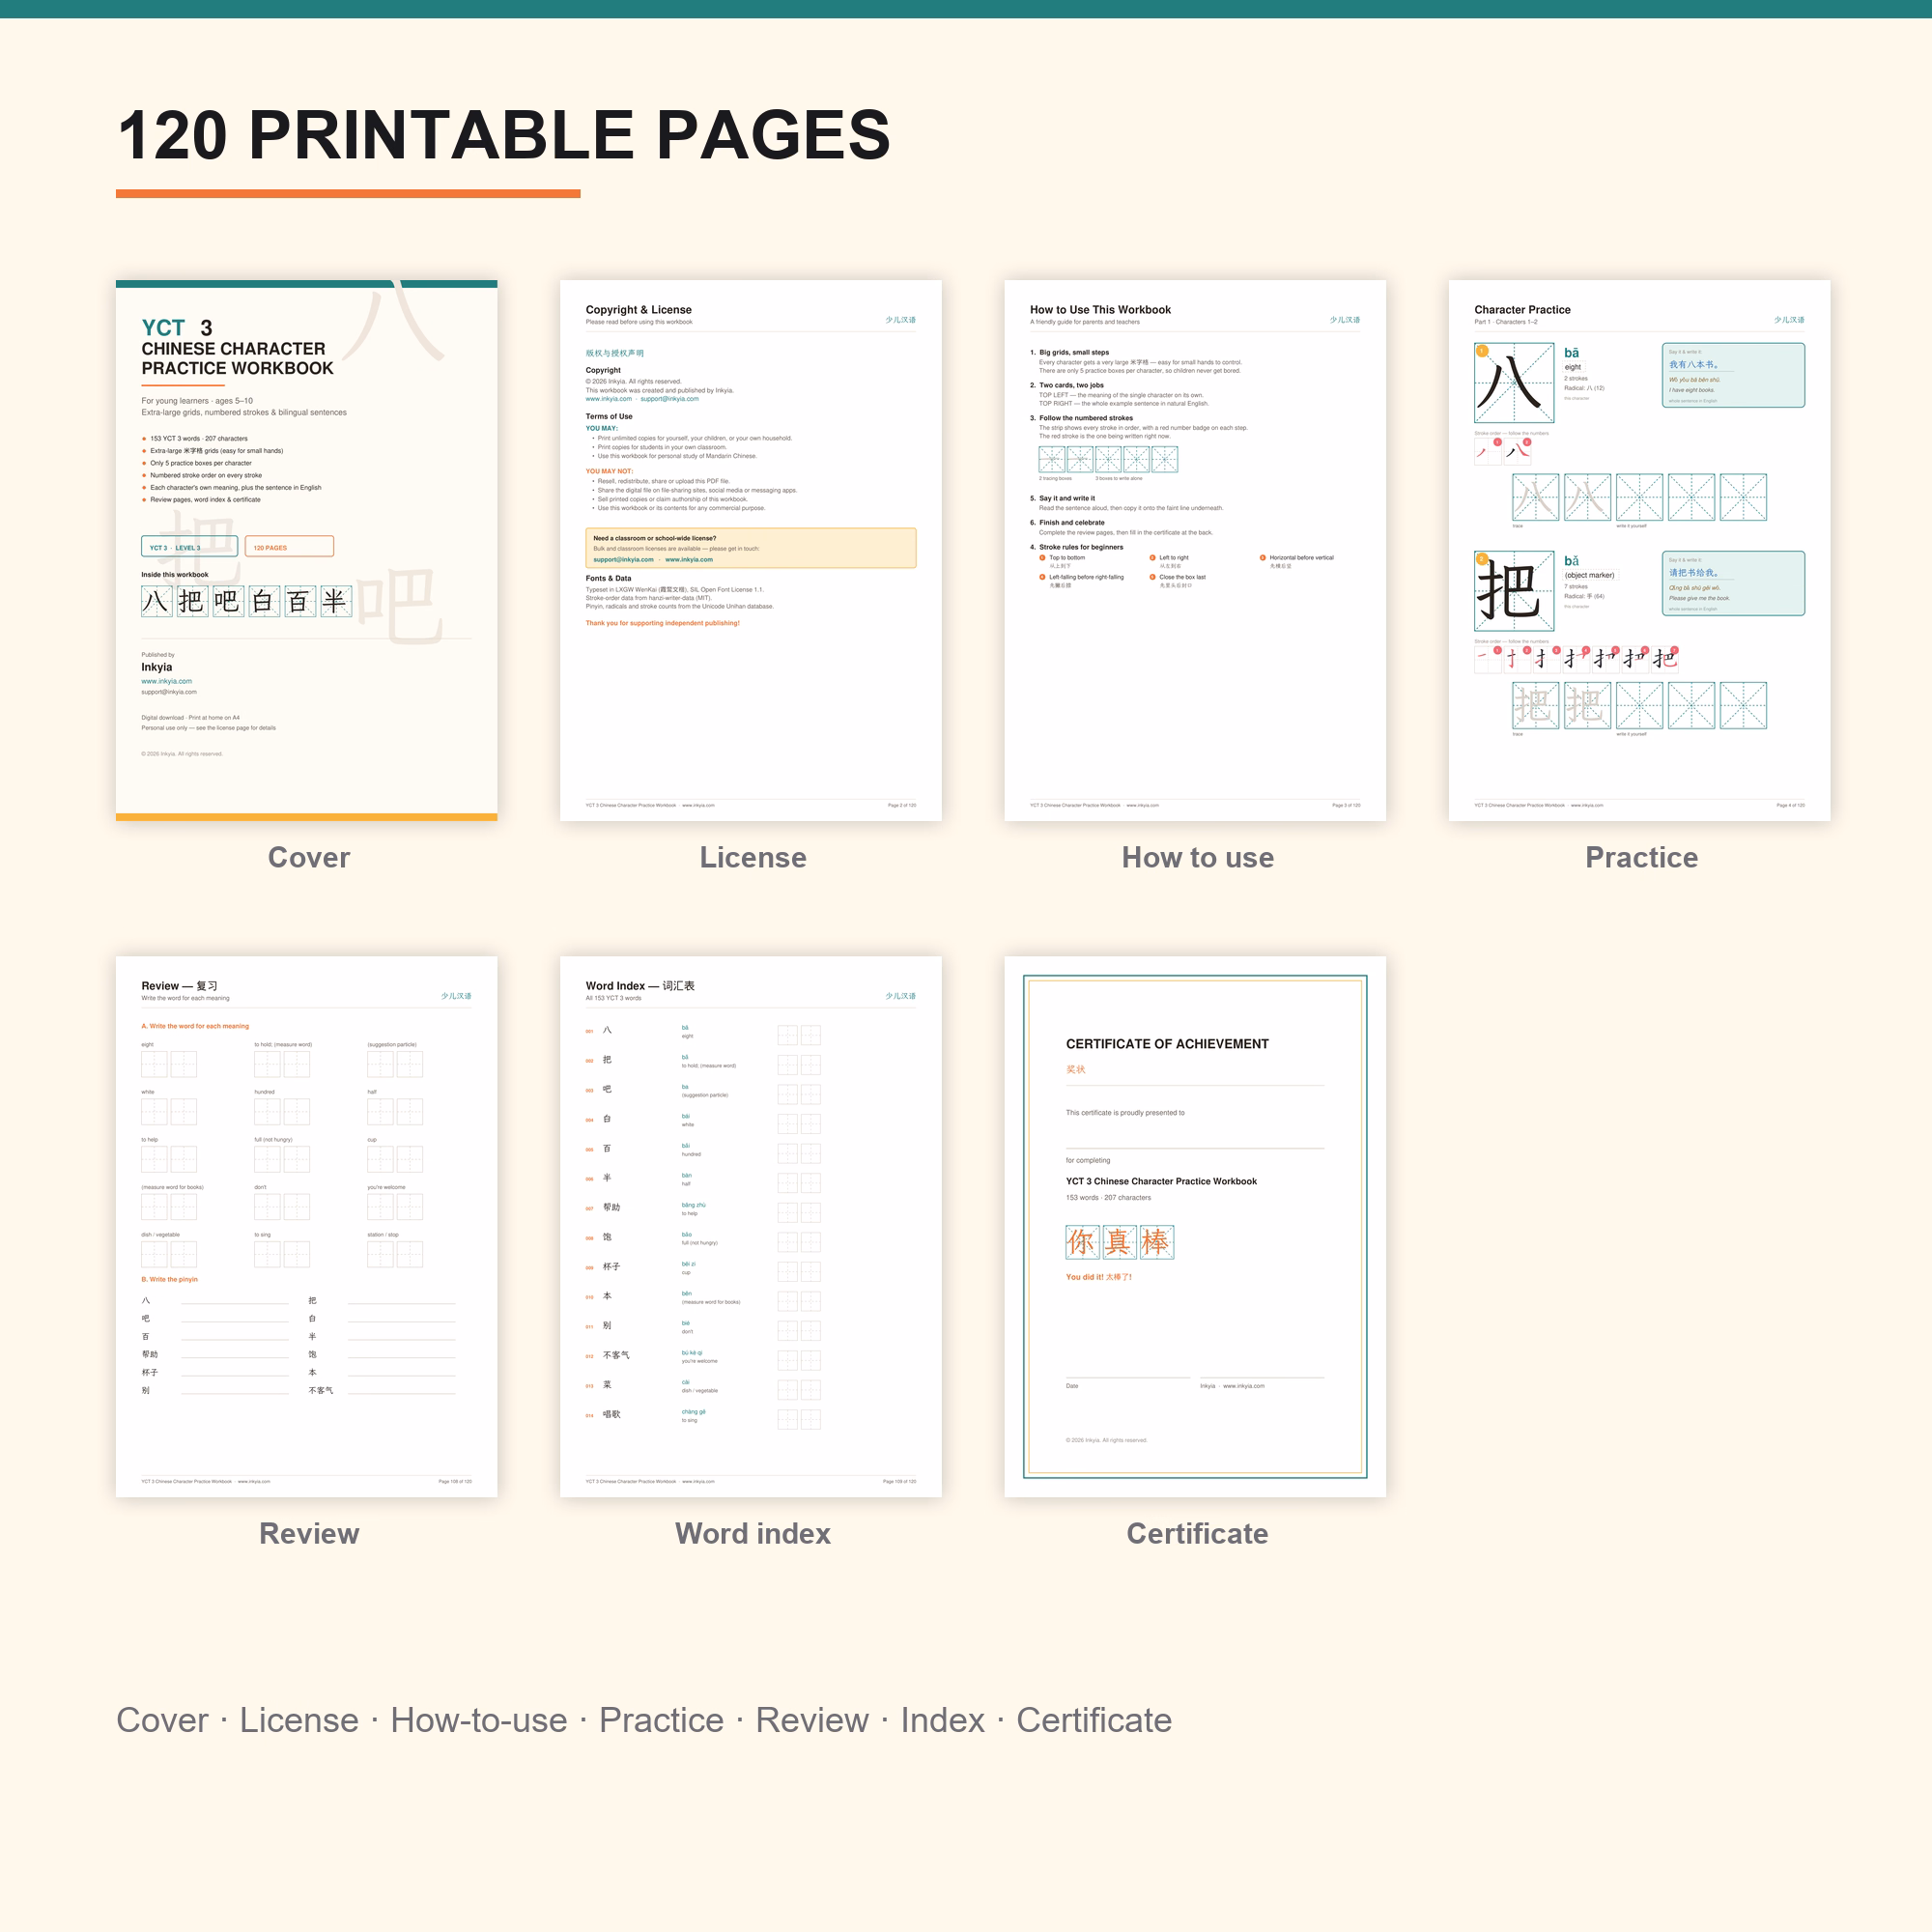Viewport: 1932px width, 1932px height.
Task: Open the Character Practice page thumbnail
Action: pyautogui.click(x=1639, y=550)
